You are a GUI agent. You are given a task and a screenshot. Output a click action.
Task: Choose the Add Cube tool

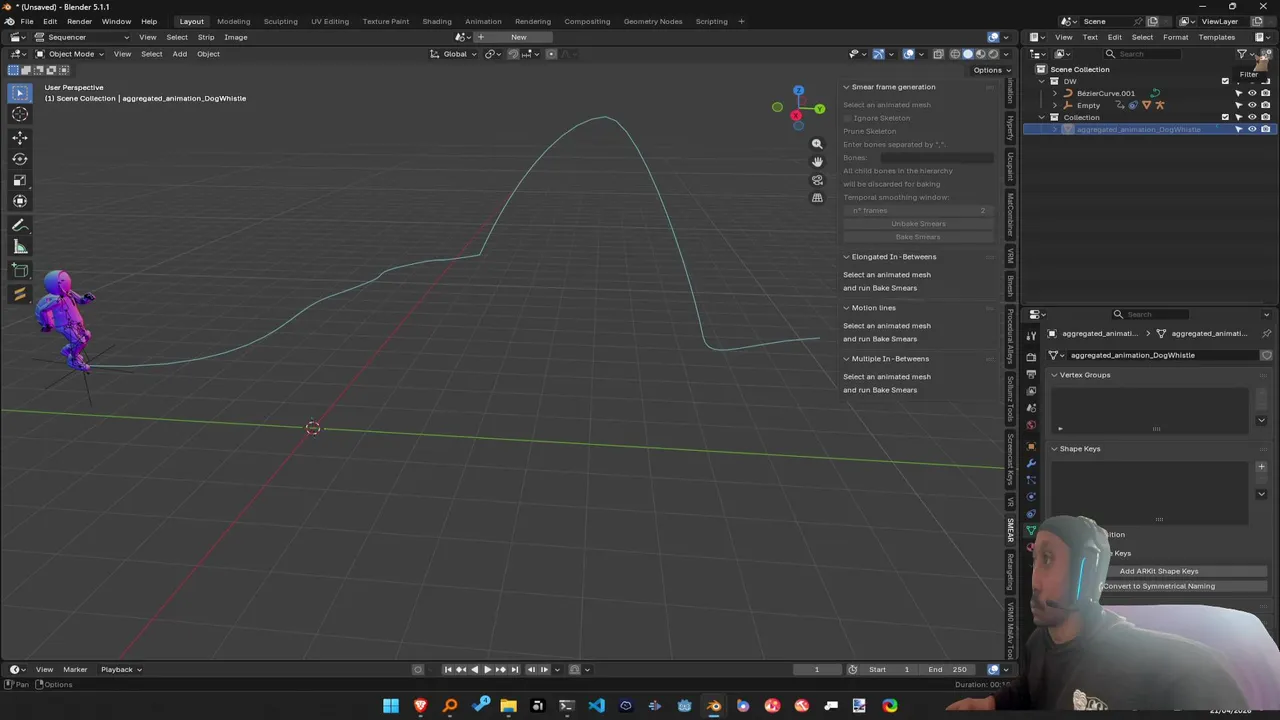click(20, 271)
